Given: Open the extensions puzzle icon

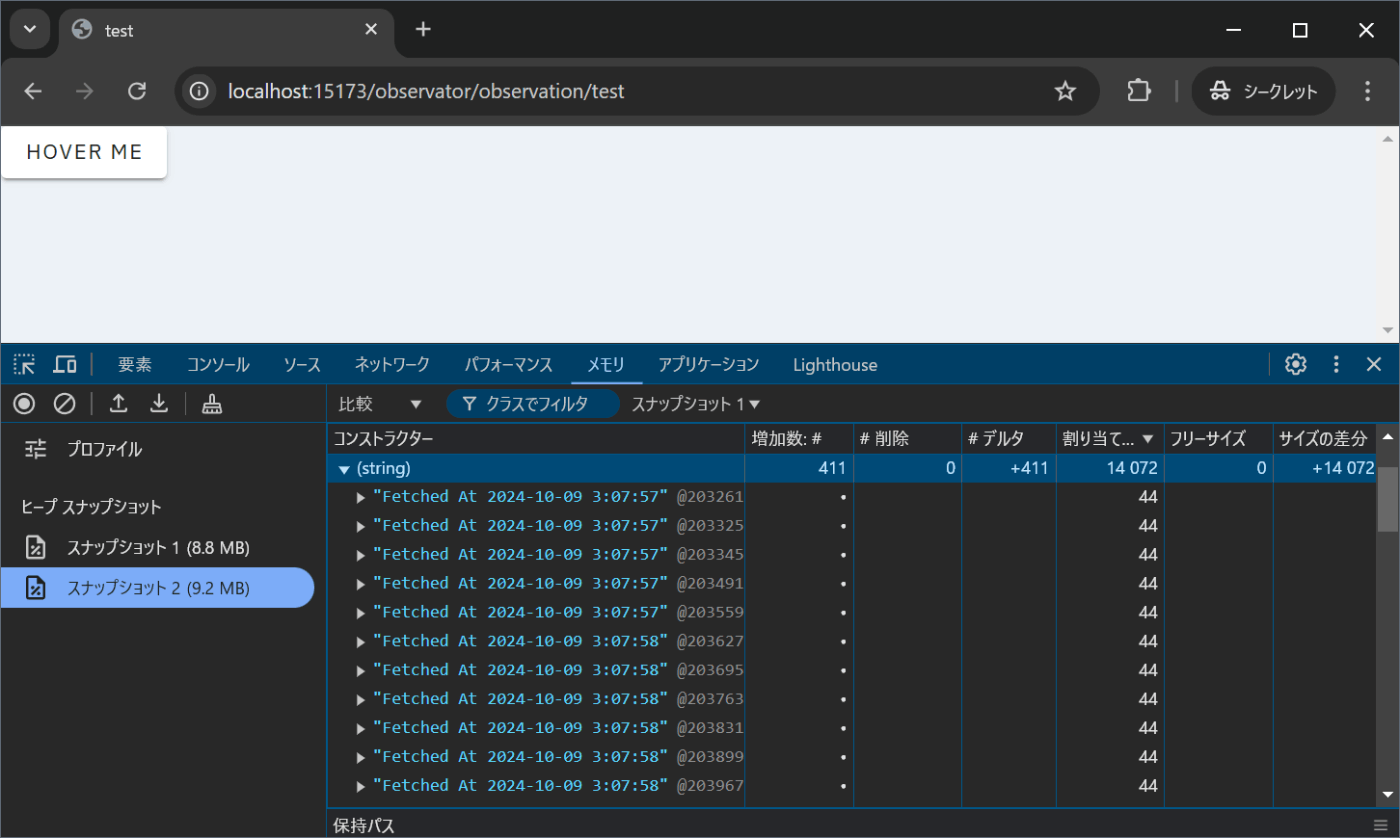Looking at the screenshot, I should coord(1139,91).
